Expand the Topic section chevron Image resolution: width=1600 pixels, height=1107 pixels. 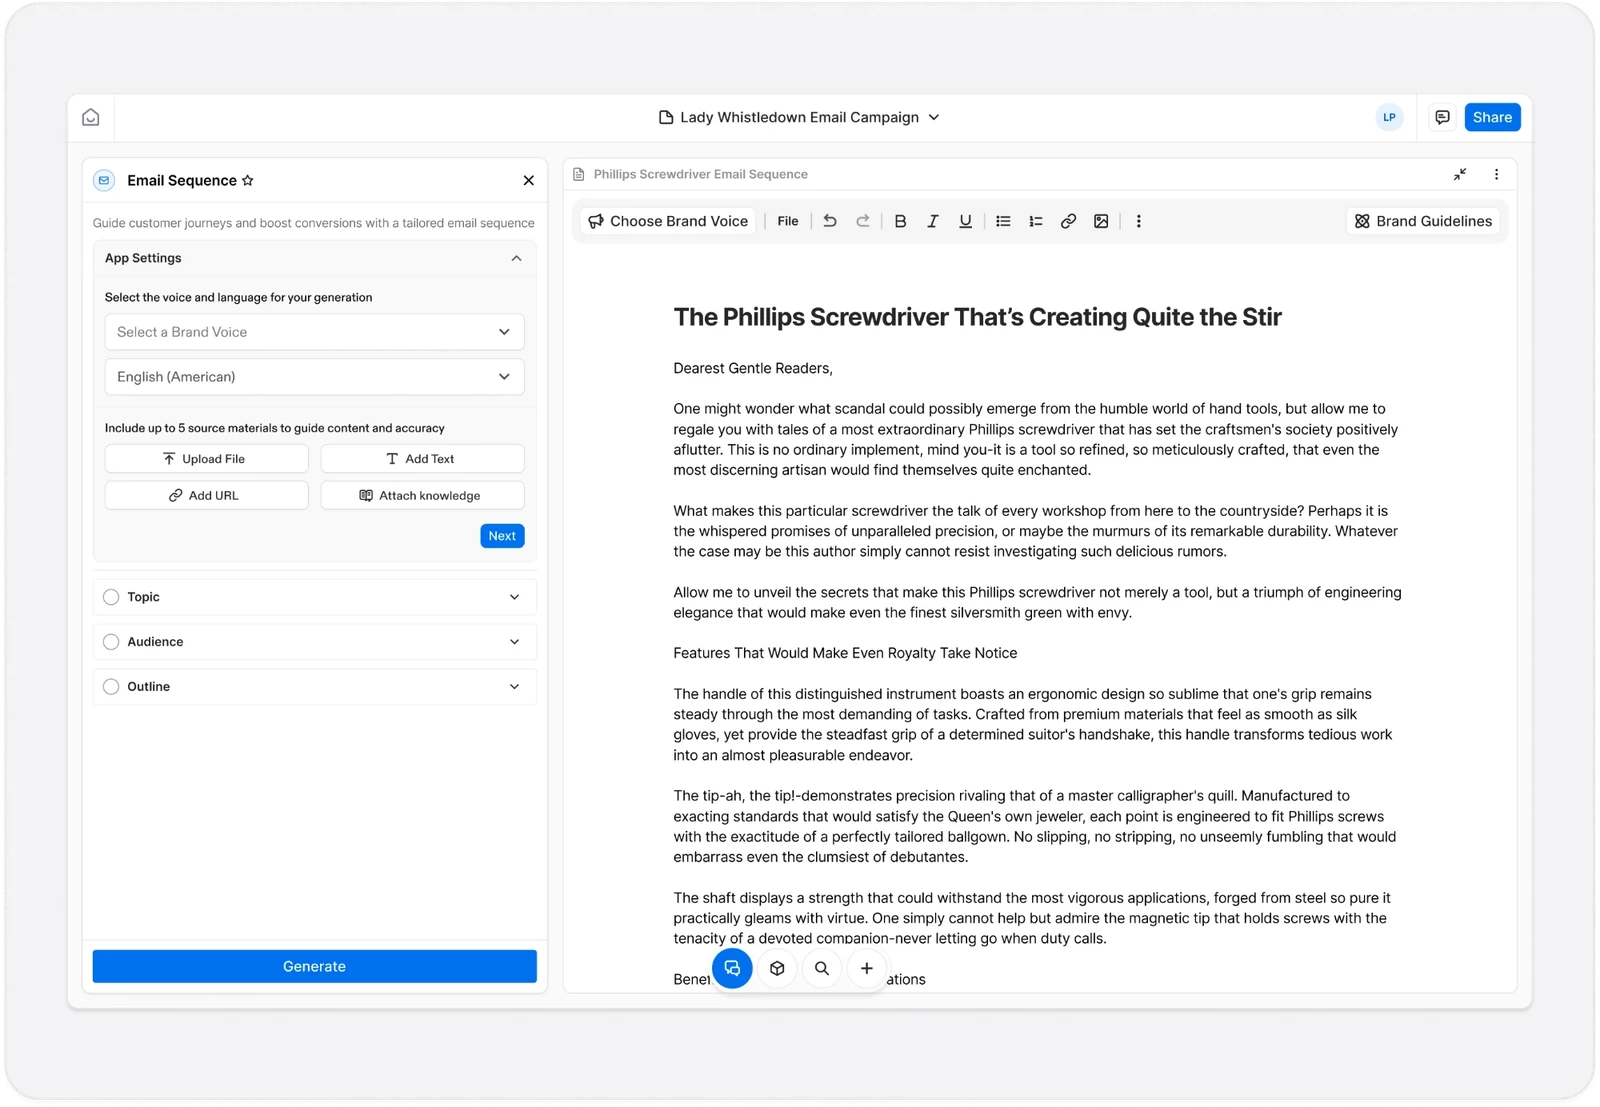click(514, 597)
